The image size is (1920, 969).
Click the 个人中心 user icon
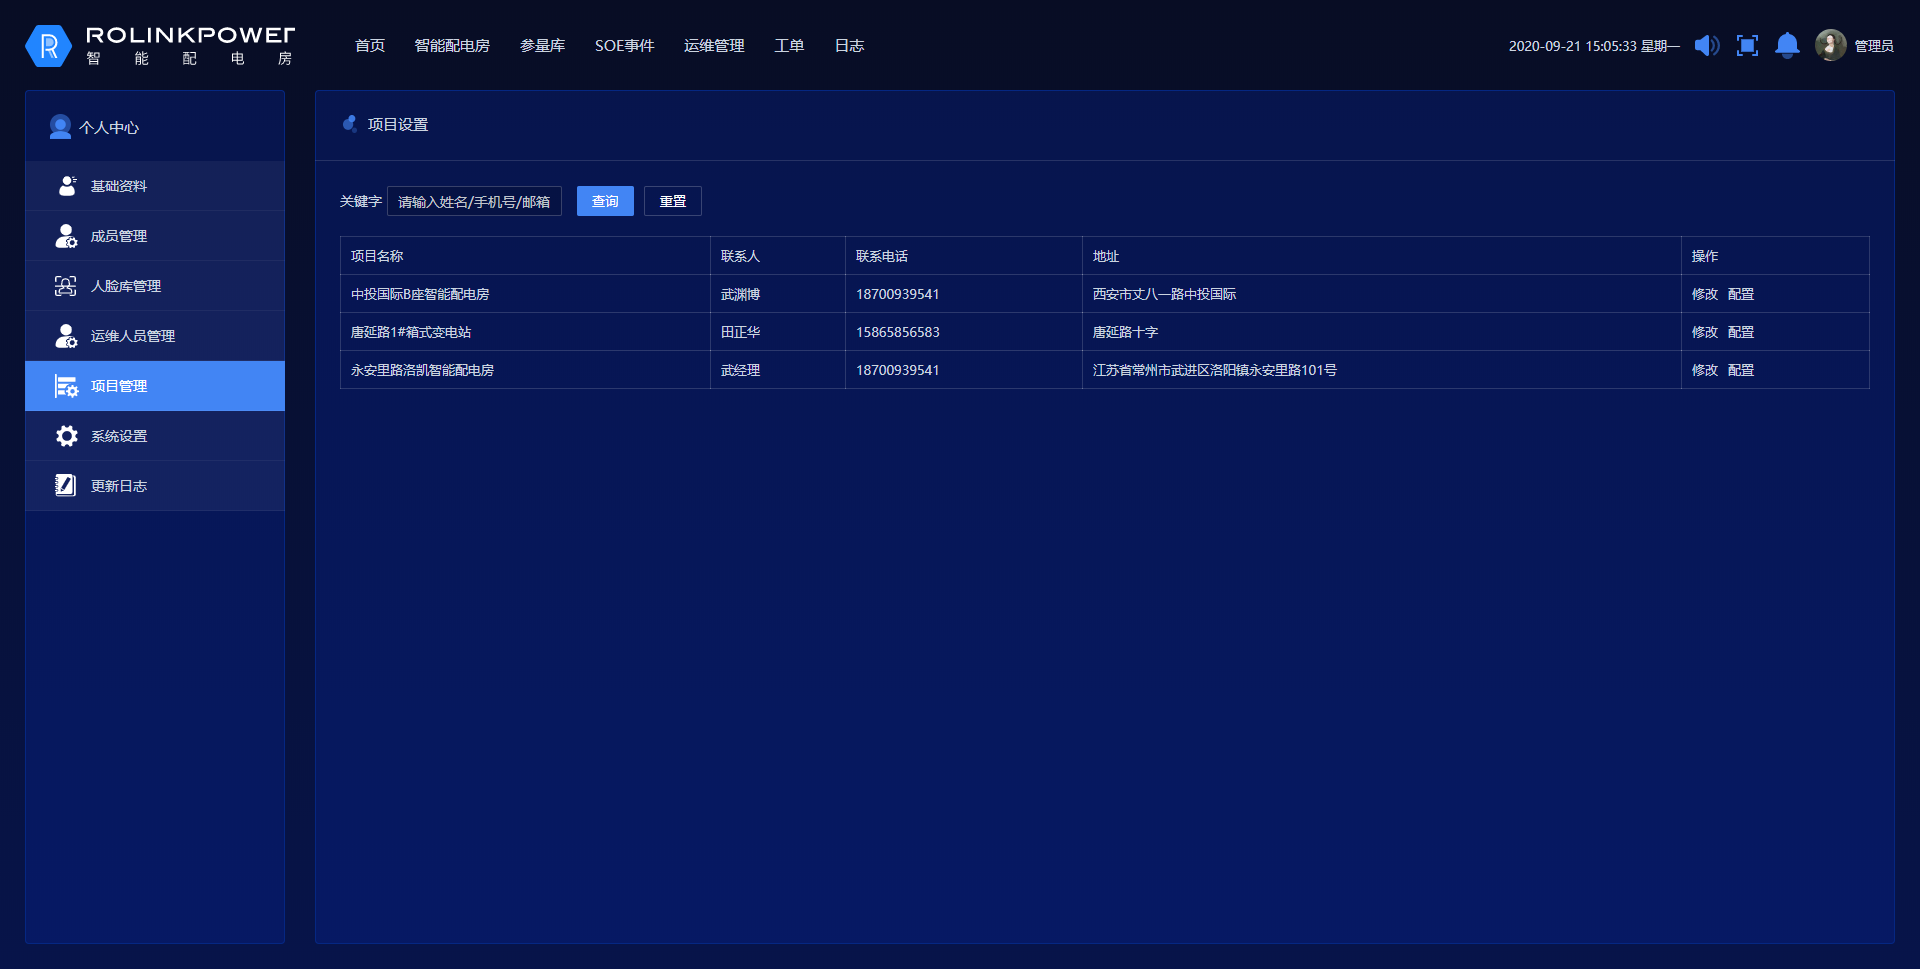pyautogui.click(x=60, y=127)
